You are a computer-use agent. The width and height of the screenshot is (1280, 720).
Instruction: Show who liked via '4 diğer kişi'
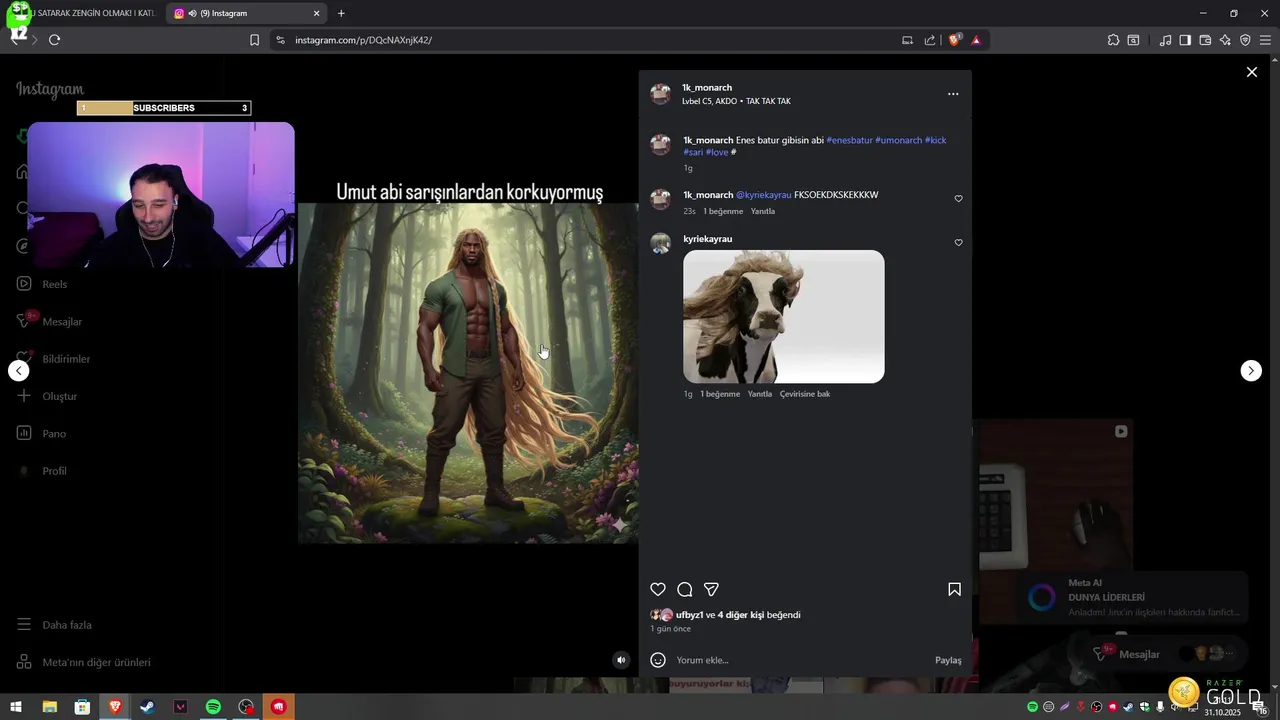[741, 615]
